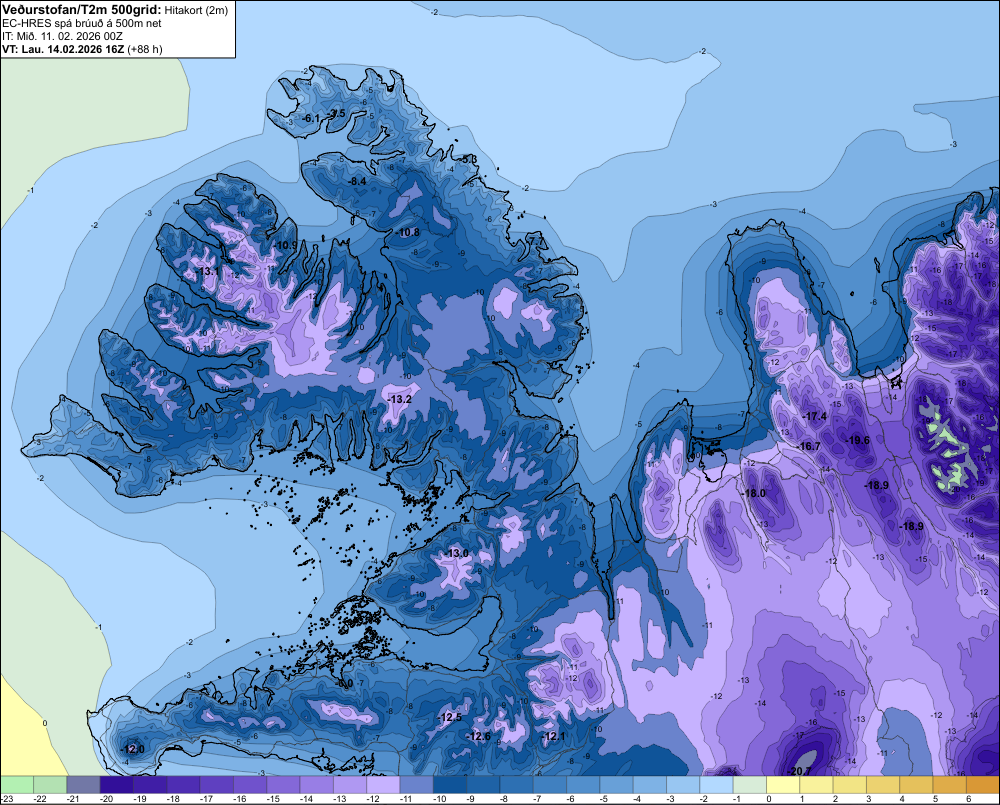Click the light green swatch at the legend's left end
Screen dimensions: 1000x805
point(17,784)
